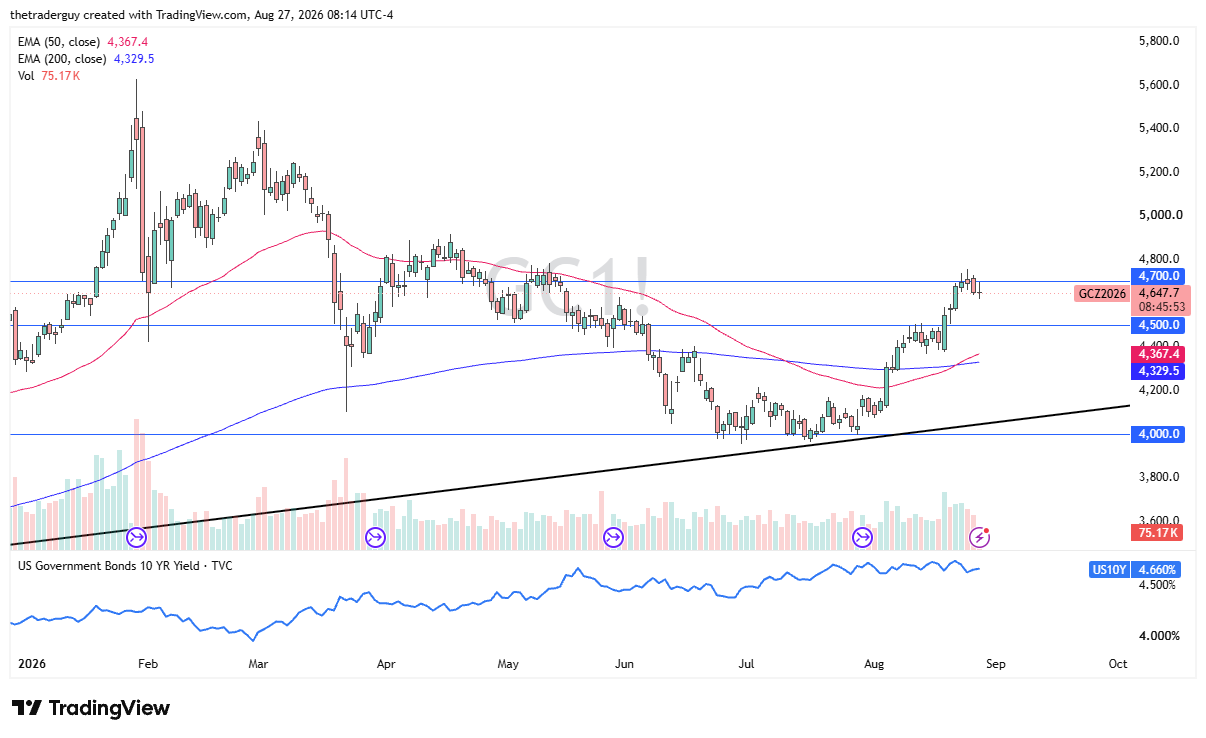
Task: Click the current price 4,647.7 label
Action: click(1158, 294)
